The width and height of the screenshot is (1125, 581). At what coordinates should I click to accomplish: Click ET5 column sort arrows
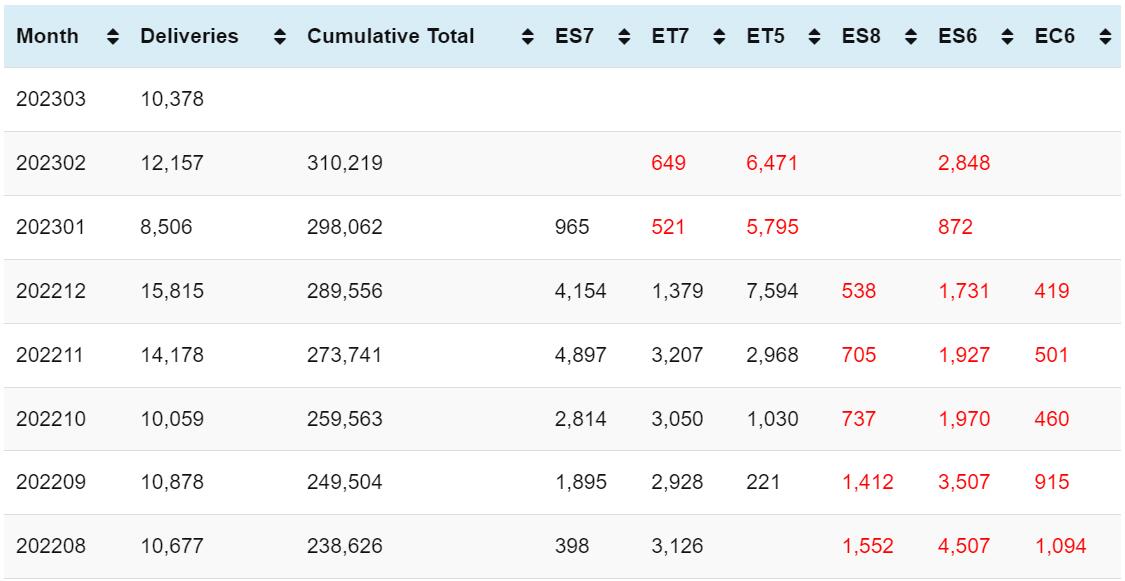[x=814, y=37]
